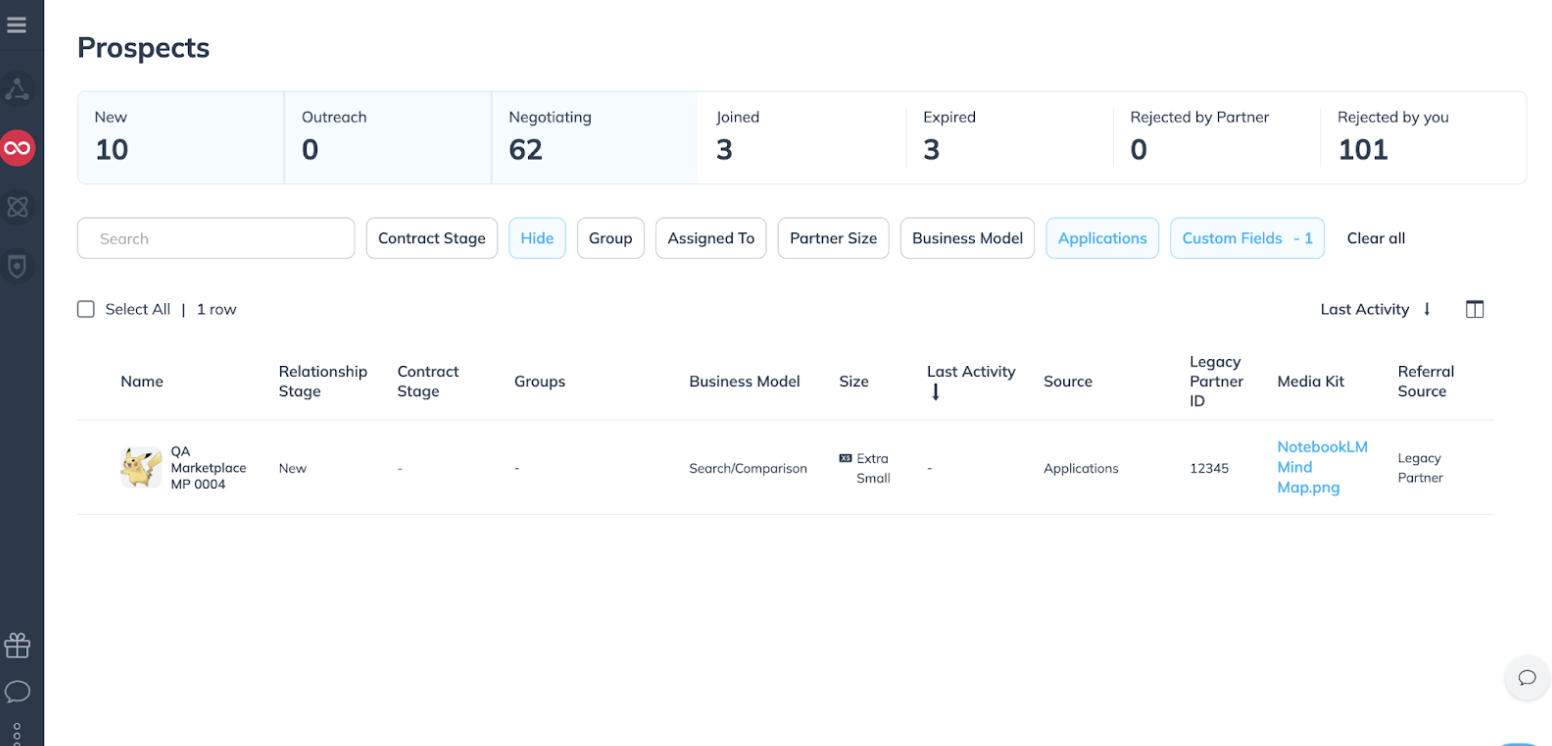1552x746 pixels.
Task: Open the Partner Size filter dropdown
Action: click(833, 238)
